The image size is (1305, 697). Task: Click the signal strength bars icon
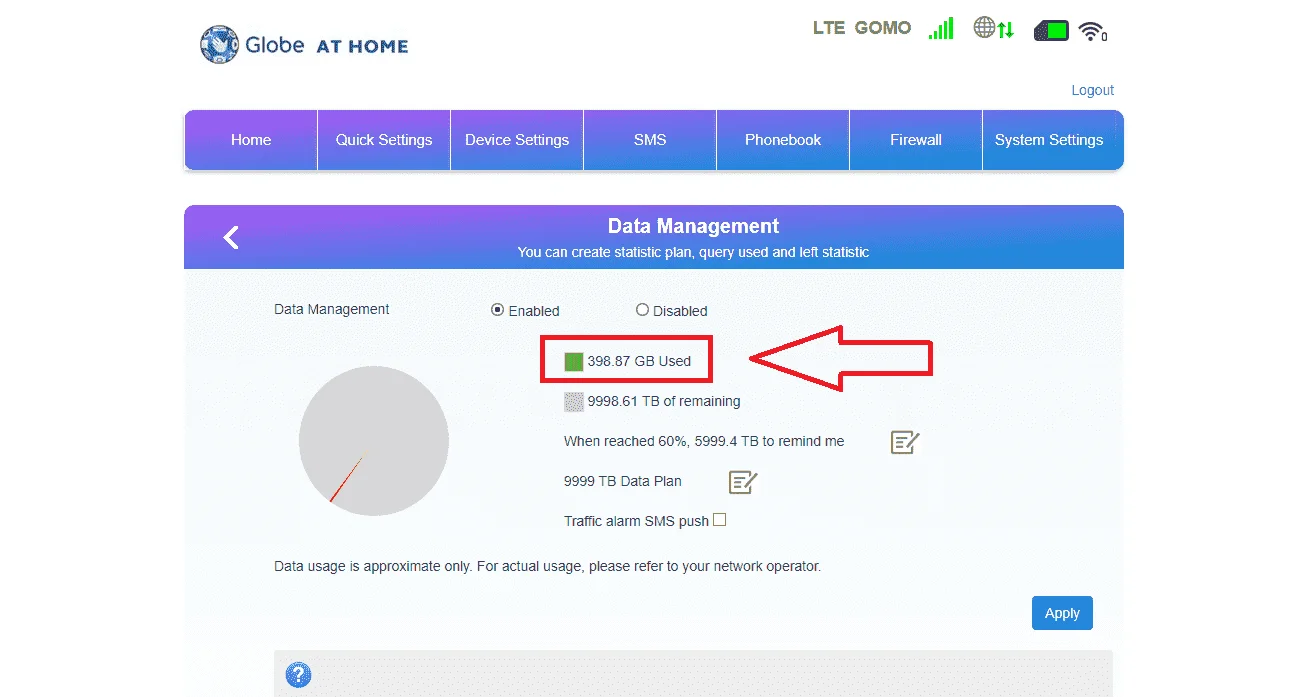click(941, 28)
